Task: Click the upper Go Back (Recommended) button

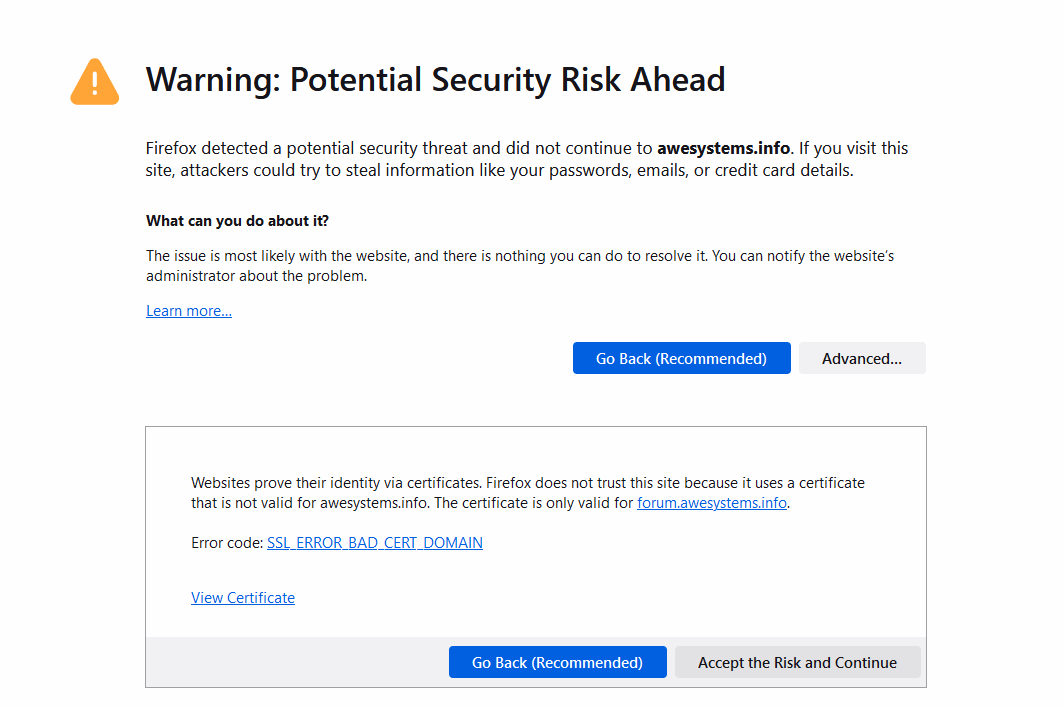Action: [681, 358]
